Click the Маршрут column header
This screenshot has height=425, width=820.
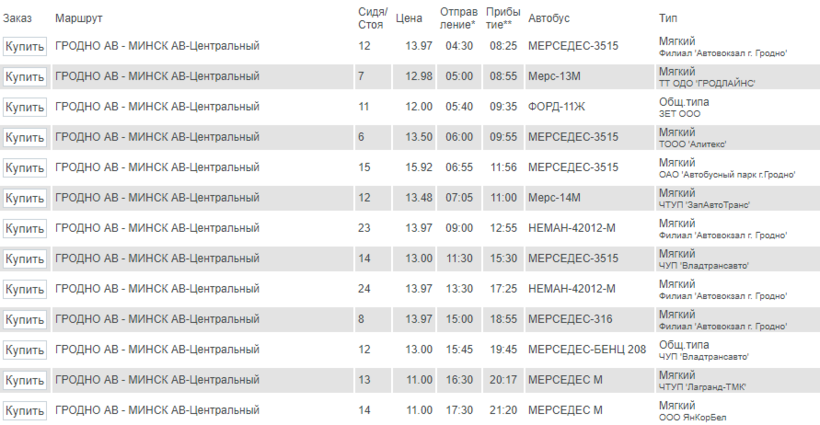pyautogui.click(x=79, y=18)
